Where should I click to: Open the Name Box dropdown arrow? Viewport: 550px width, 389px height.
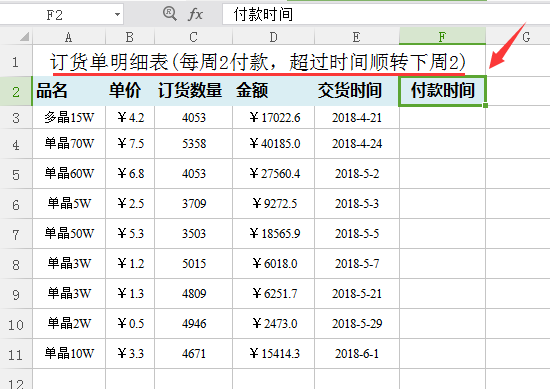coord(117,15)
